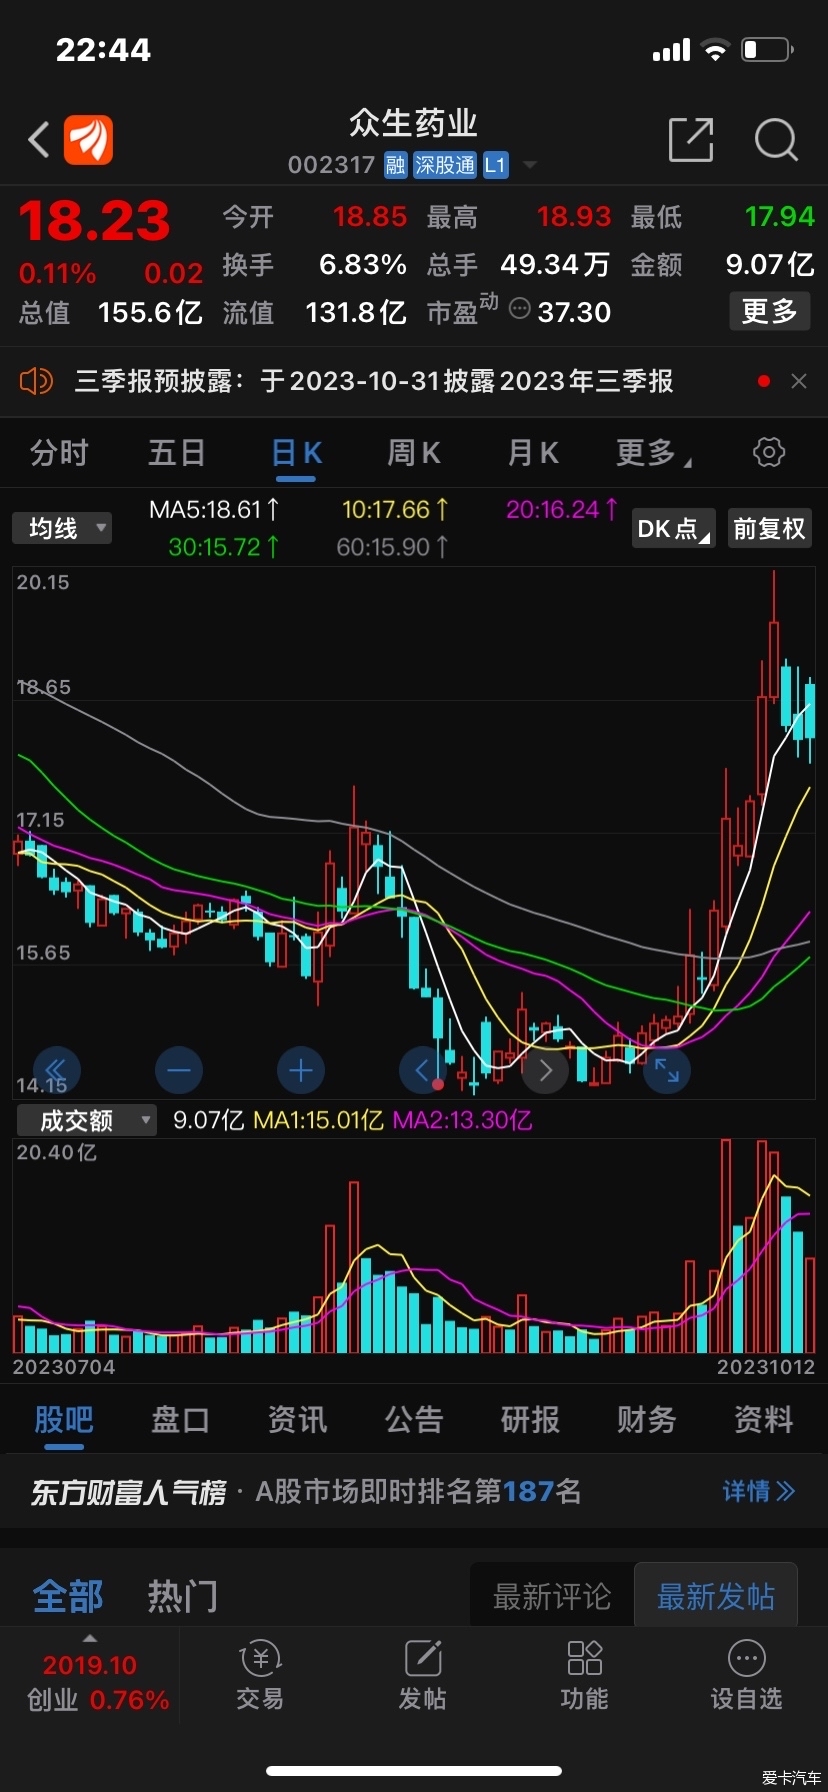Zoom in chart with plus icon

pyautogui.click(x=301, y=1070)
